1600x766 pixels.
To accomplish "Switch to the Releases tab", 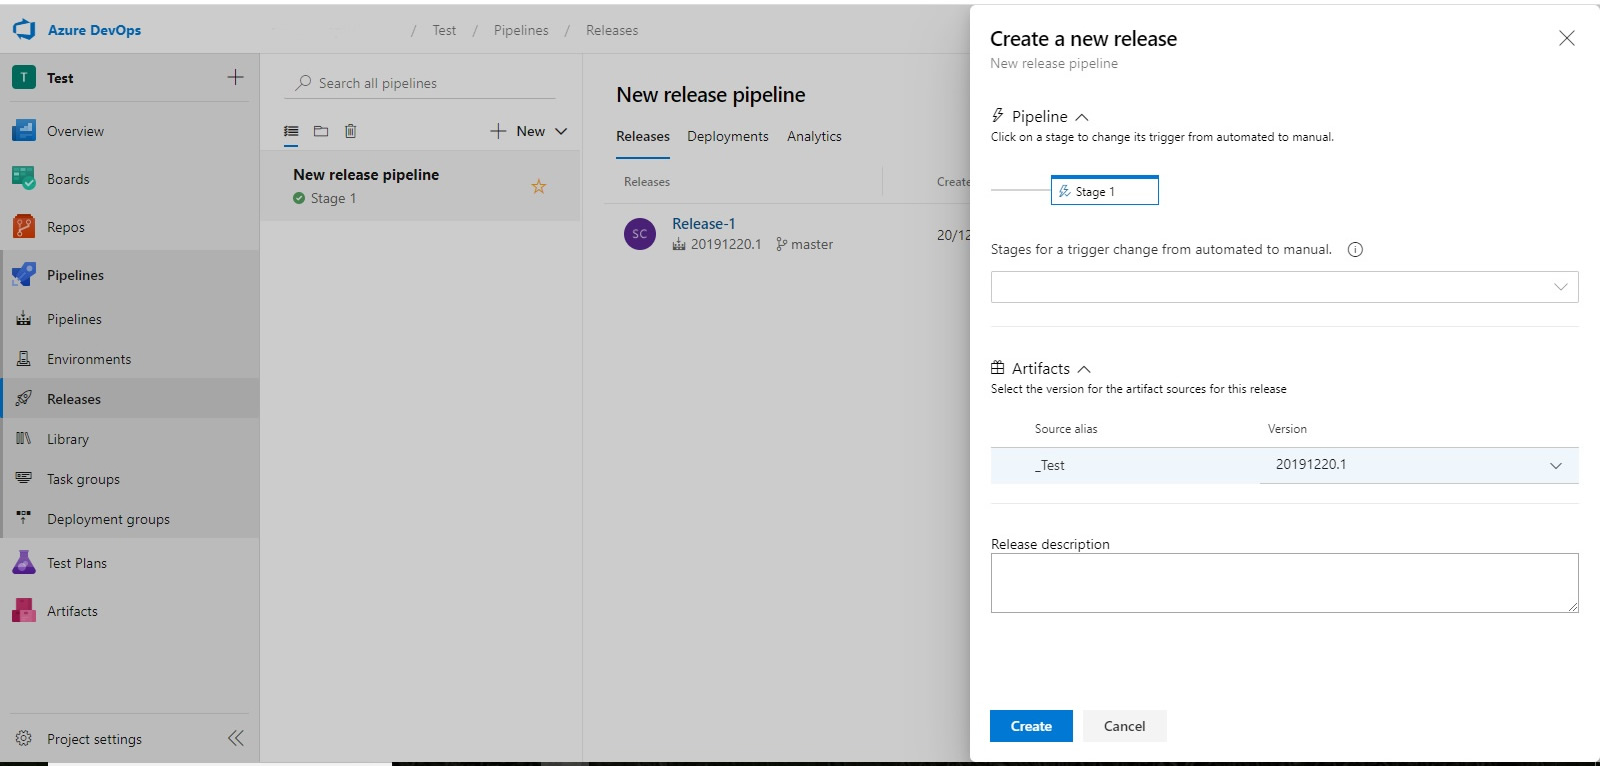I will (x=643, y=136).
